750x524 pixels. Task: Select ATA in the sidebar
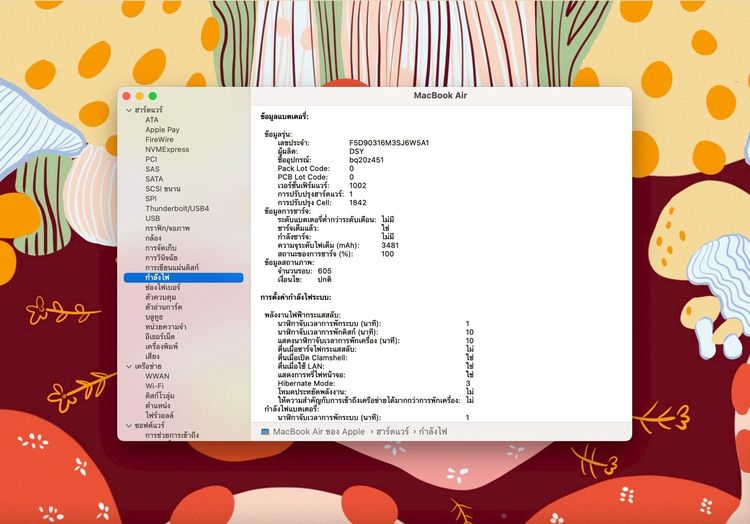click(x=152, y=120)
